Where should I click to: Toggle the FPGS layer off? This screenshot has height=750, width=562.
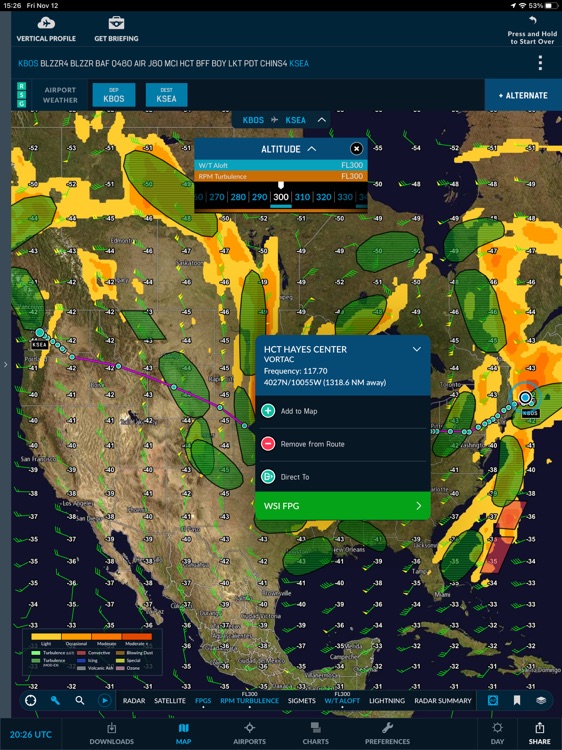pyautogui.click(x=203, y=701)
